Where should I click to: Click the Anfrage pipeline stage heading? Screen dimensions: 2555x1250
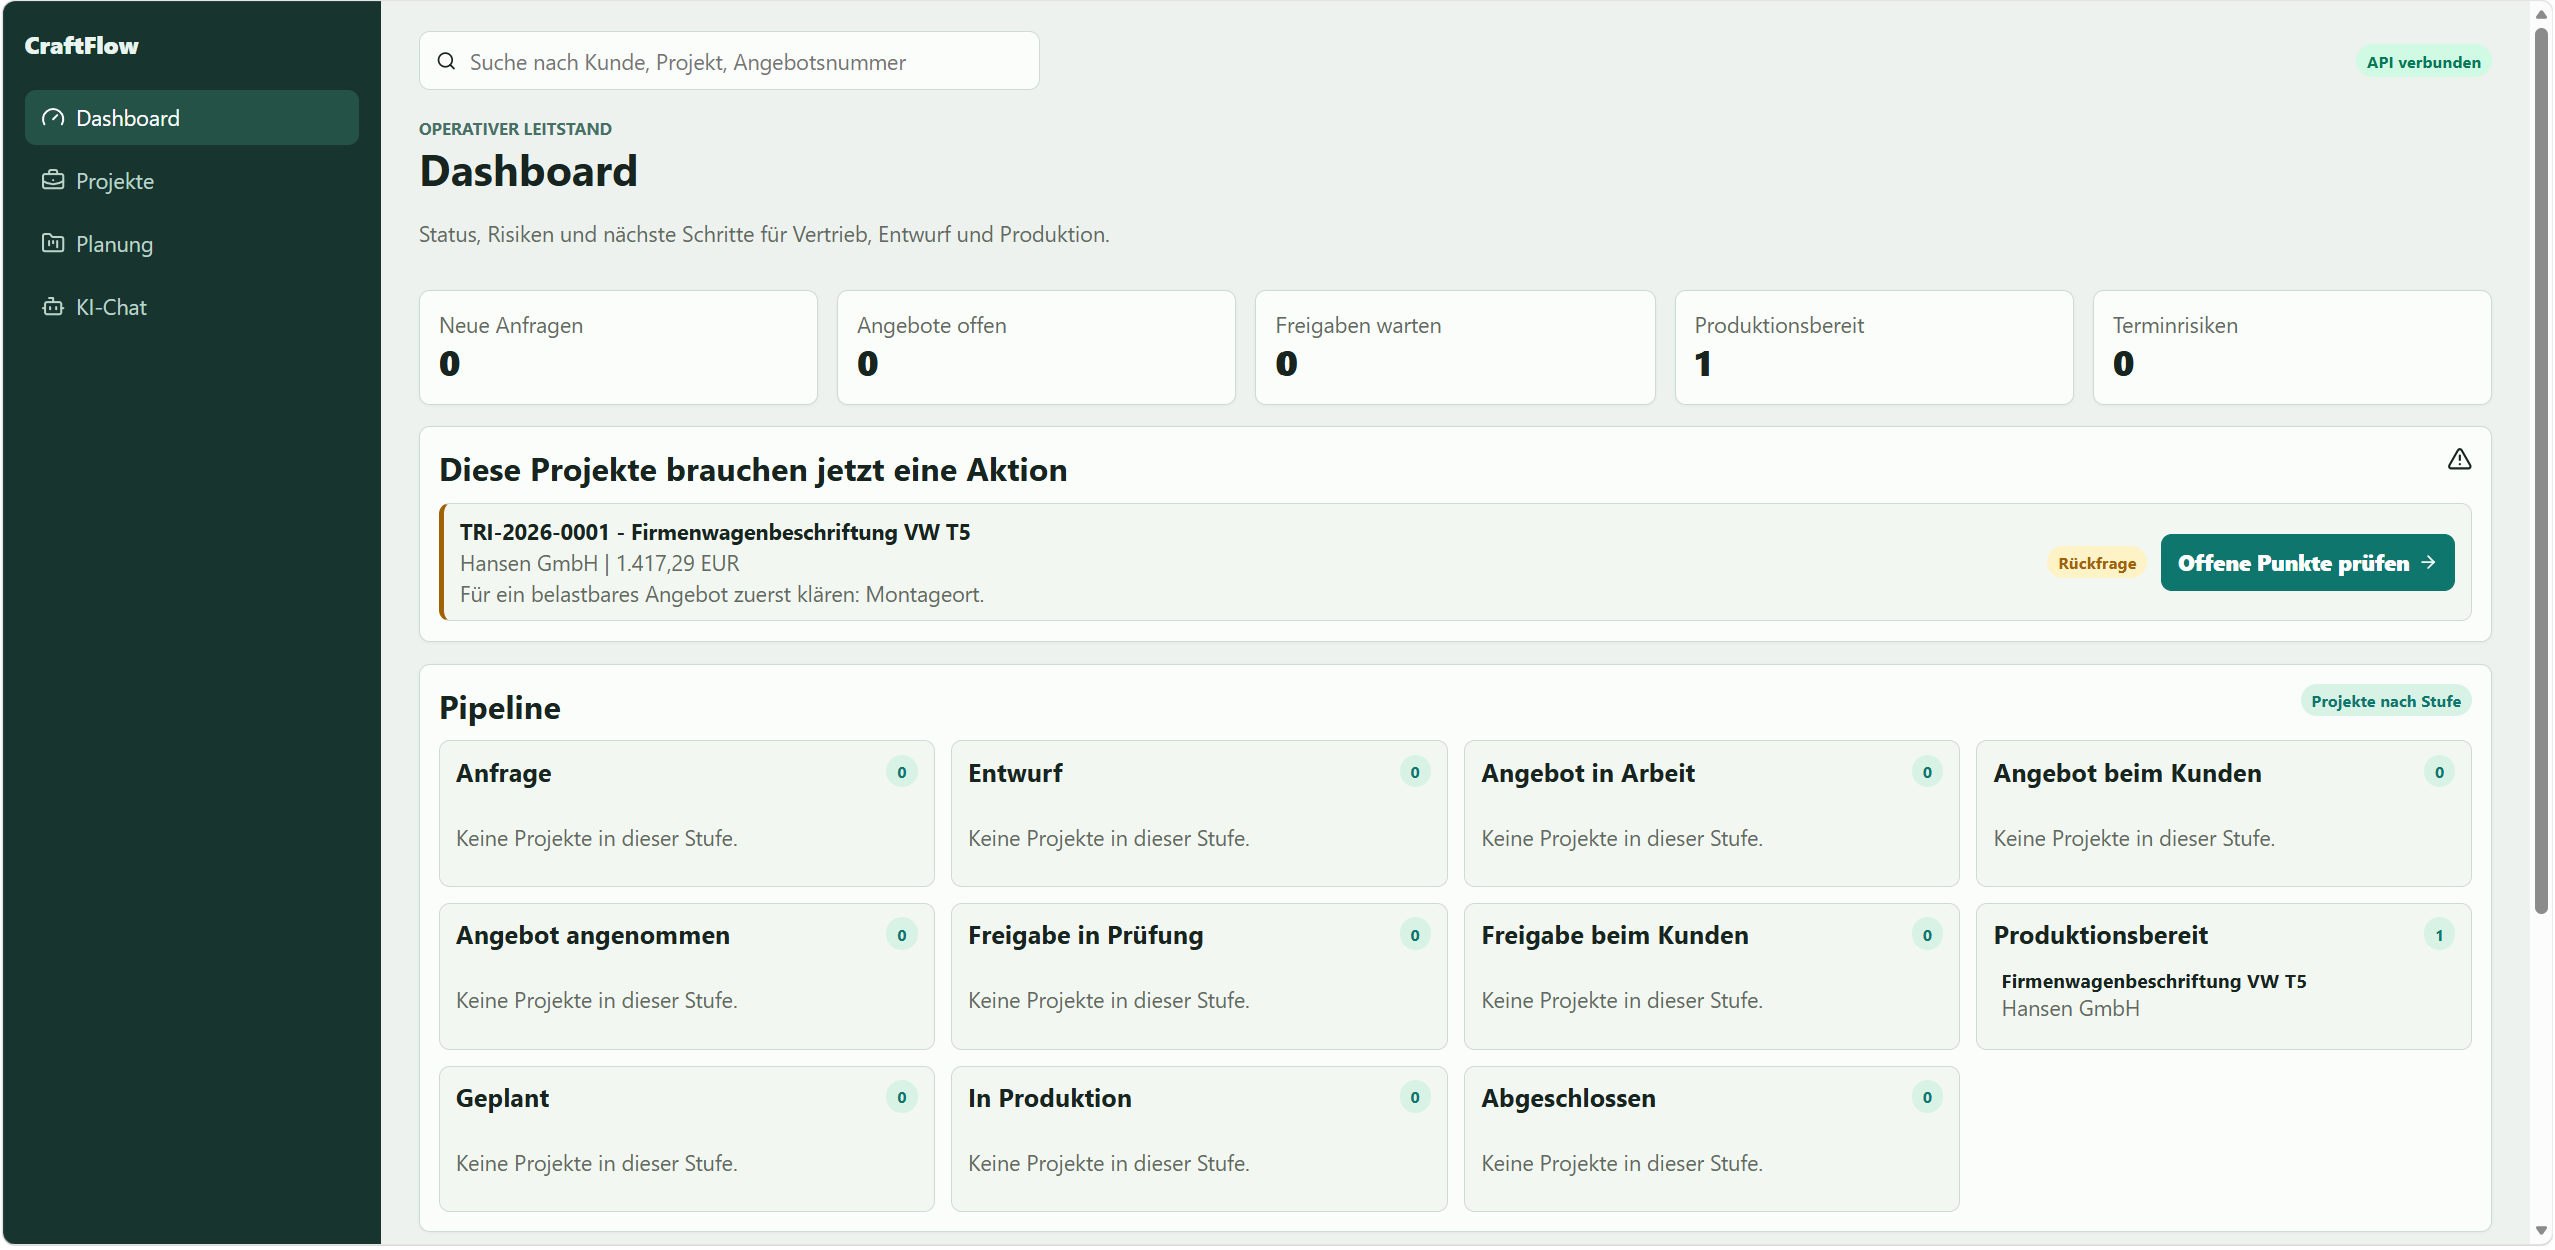pyautogui.click(x=504, y=774)
